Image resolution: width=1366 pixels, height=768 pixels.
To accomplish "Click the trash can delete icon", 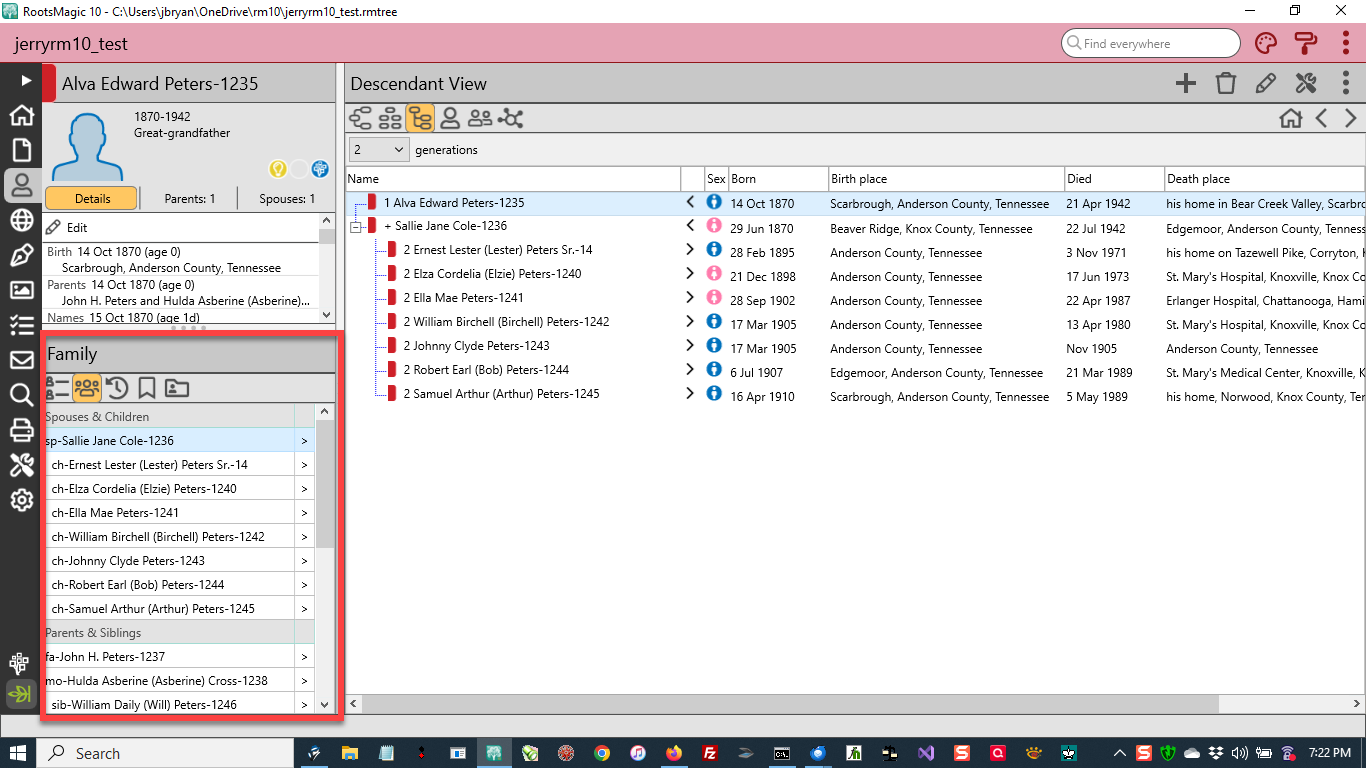I will coord(1226,84).
